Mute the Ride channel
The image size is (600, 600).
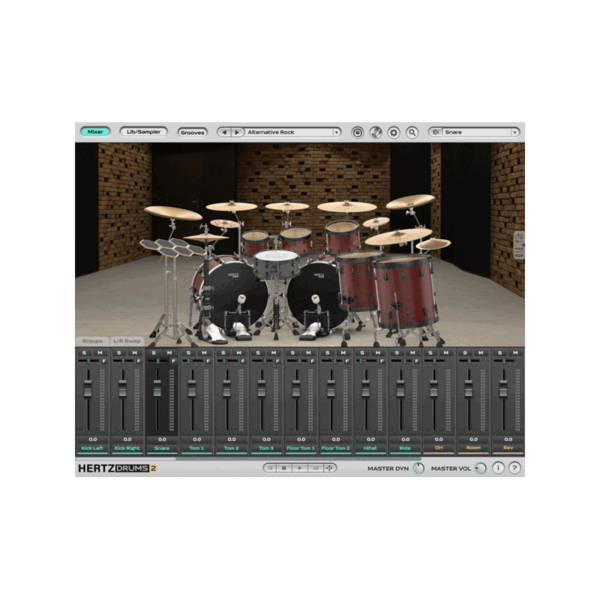tap(413, 353)
